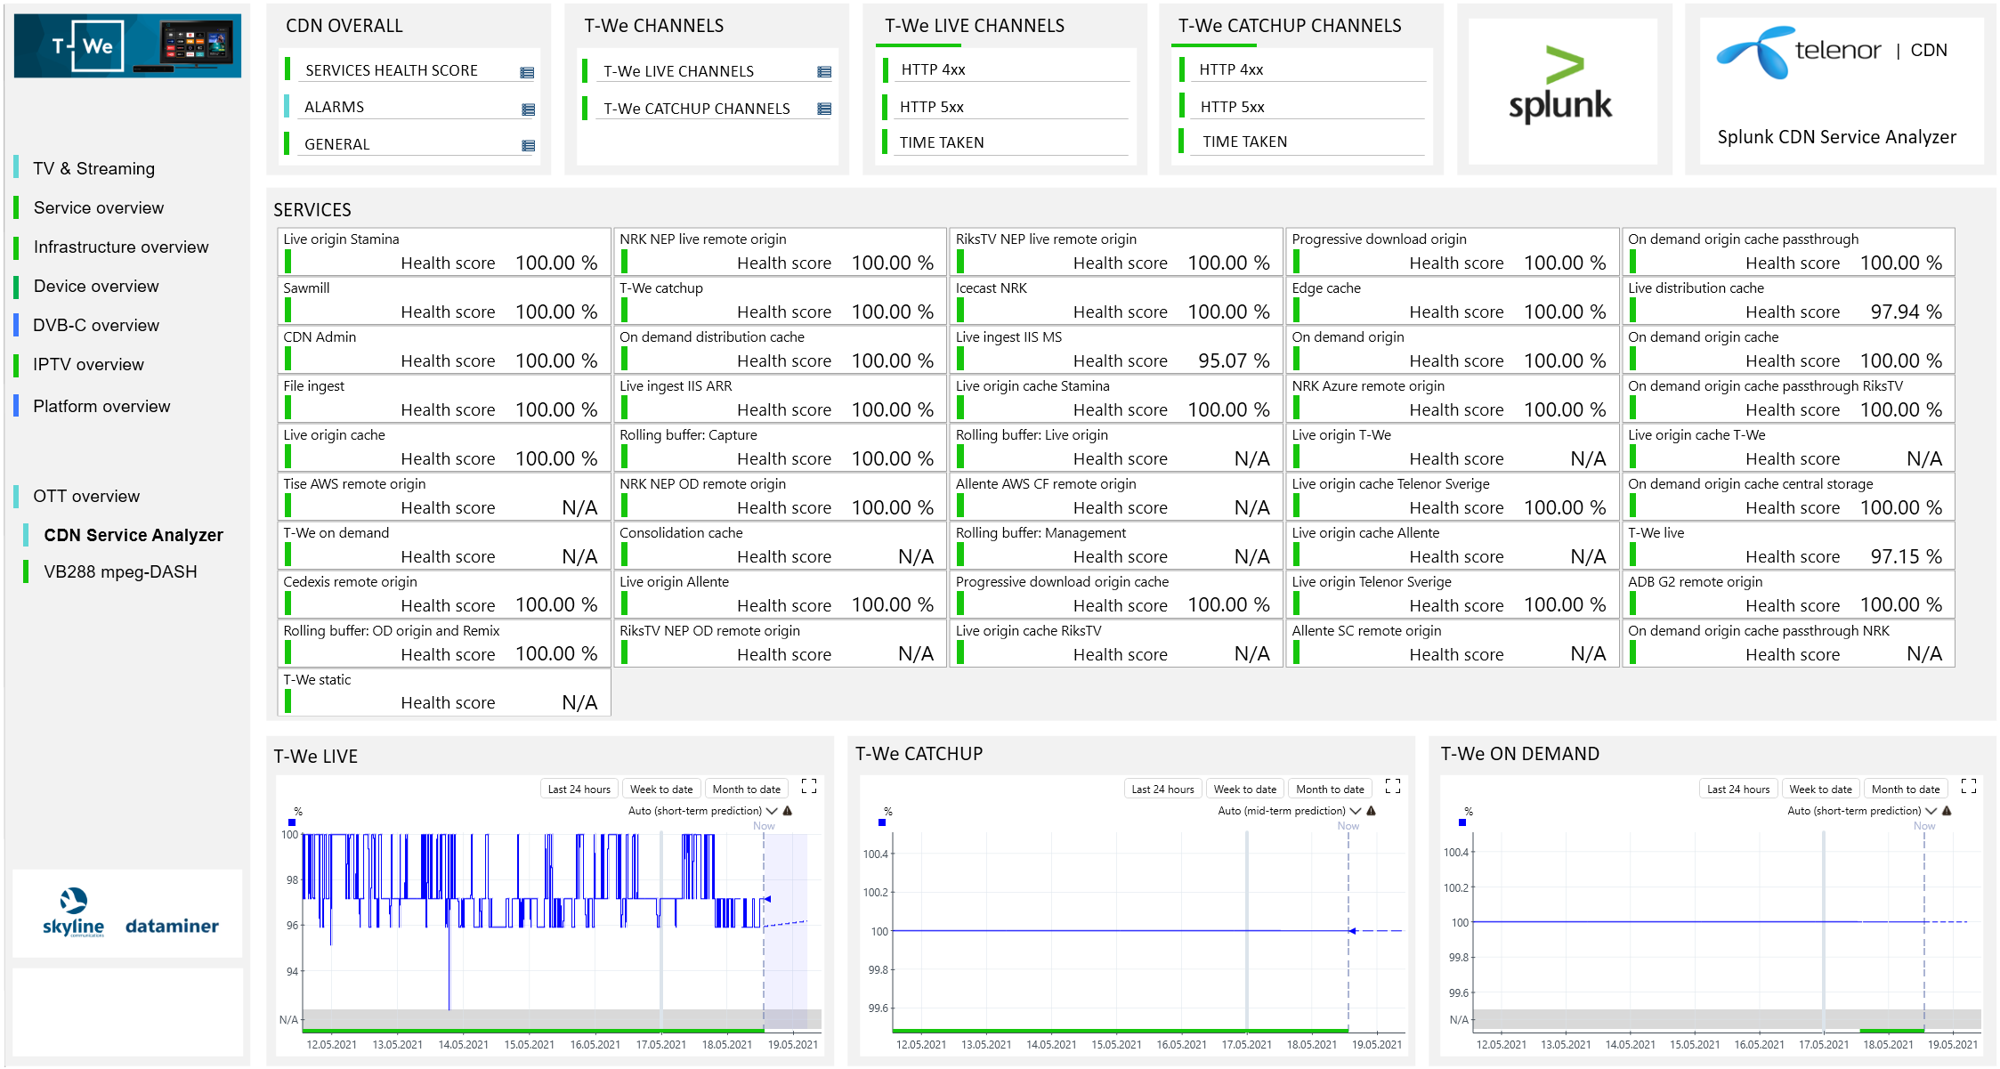Click SERVICES HEALTH SCORE entry
Image resolution: width=2000 pixels, height=1069 pixels.
click(x=391, y=70)
